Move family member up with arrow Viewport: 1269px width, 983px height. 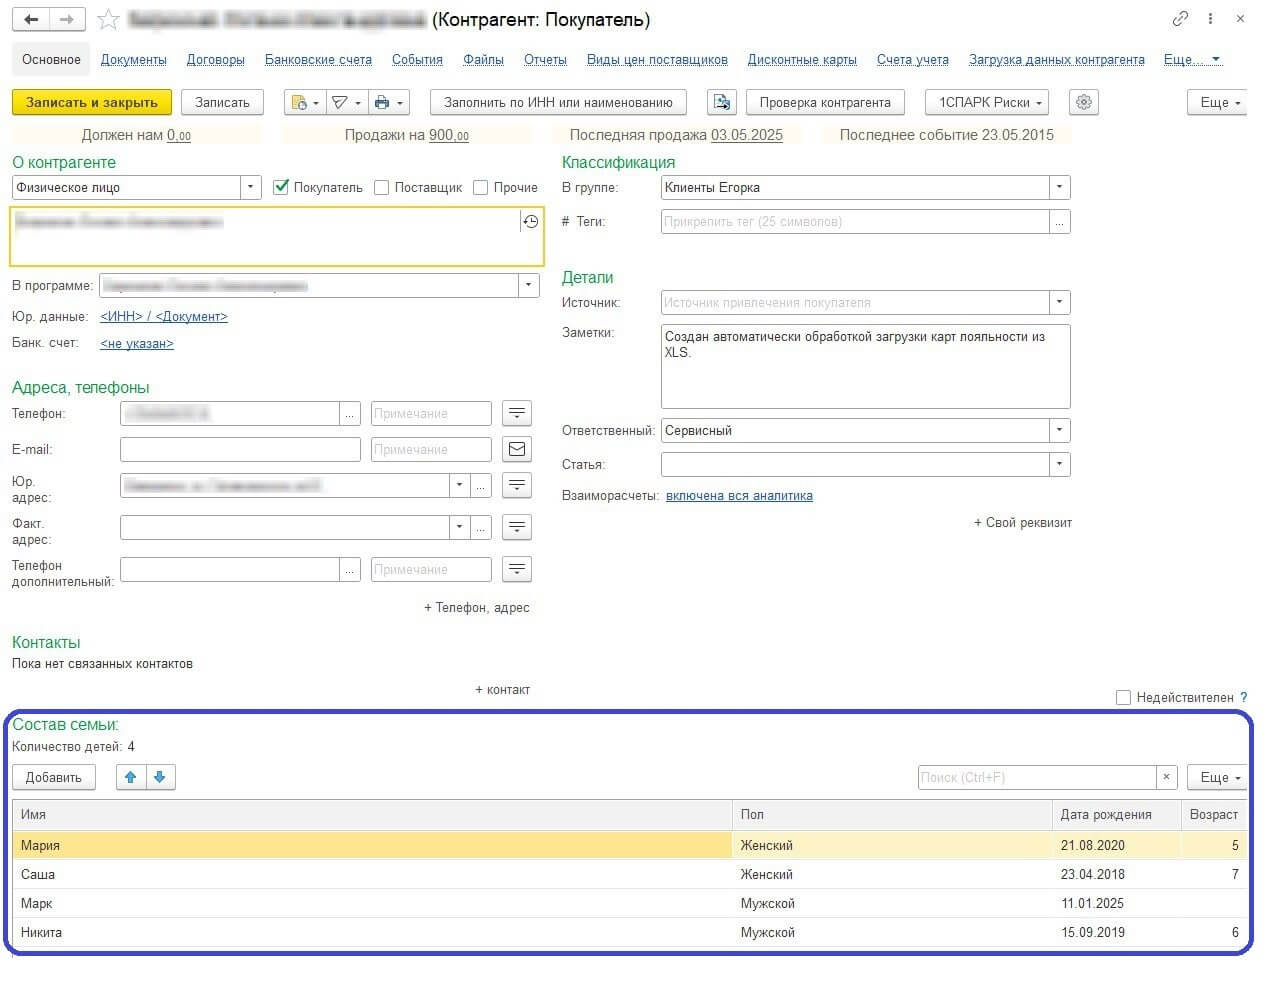pos(131,777)
